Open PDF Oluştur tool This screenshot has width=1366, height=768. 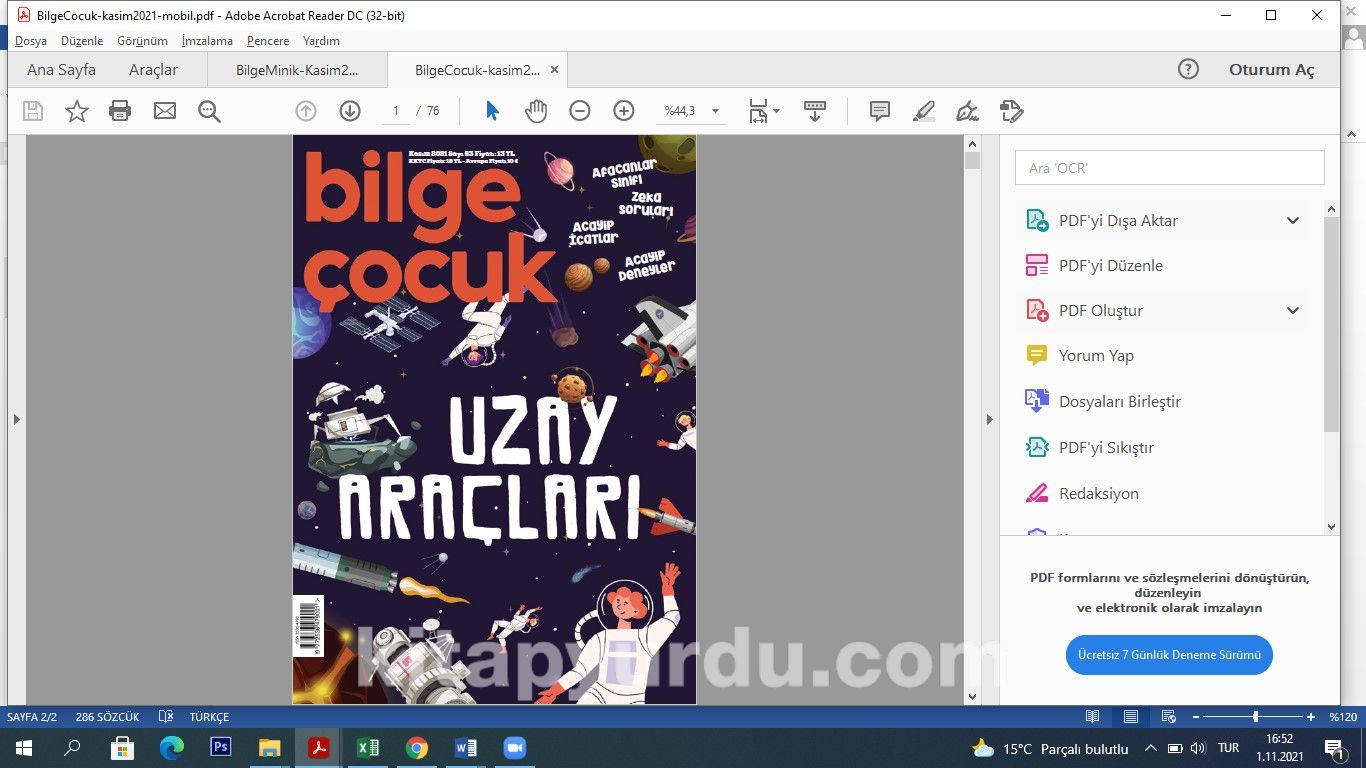(x=1101, y=310)
